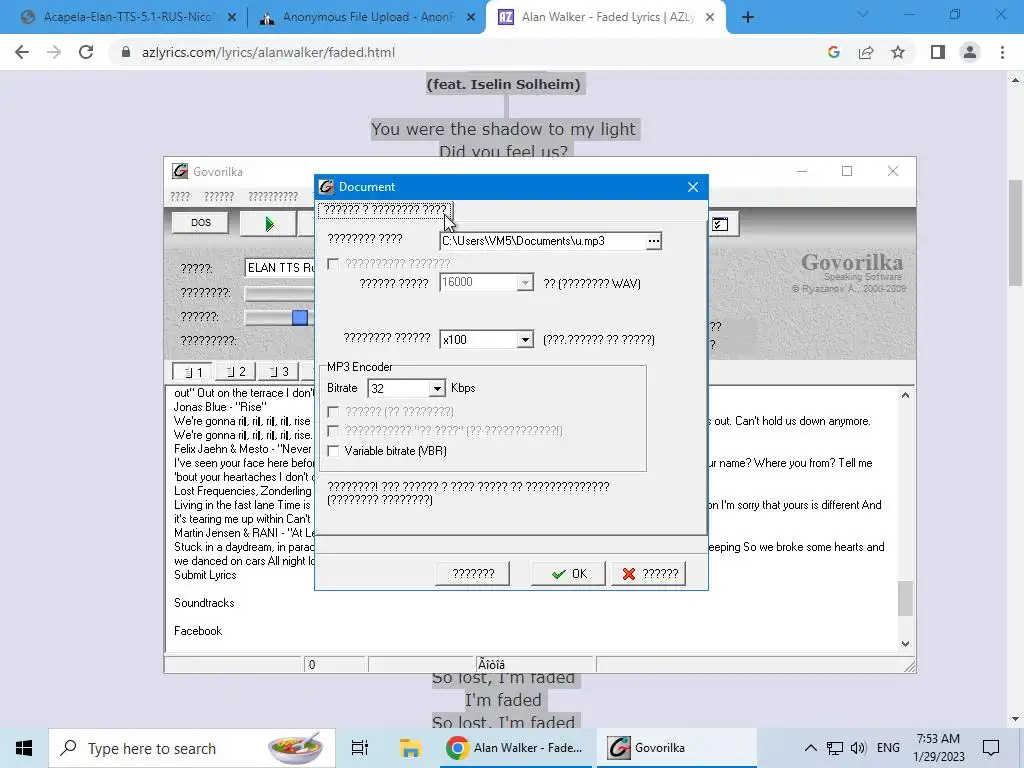Open the Chrome profile avatar
The image size is (1024, 768).
[x=970, y=52]
